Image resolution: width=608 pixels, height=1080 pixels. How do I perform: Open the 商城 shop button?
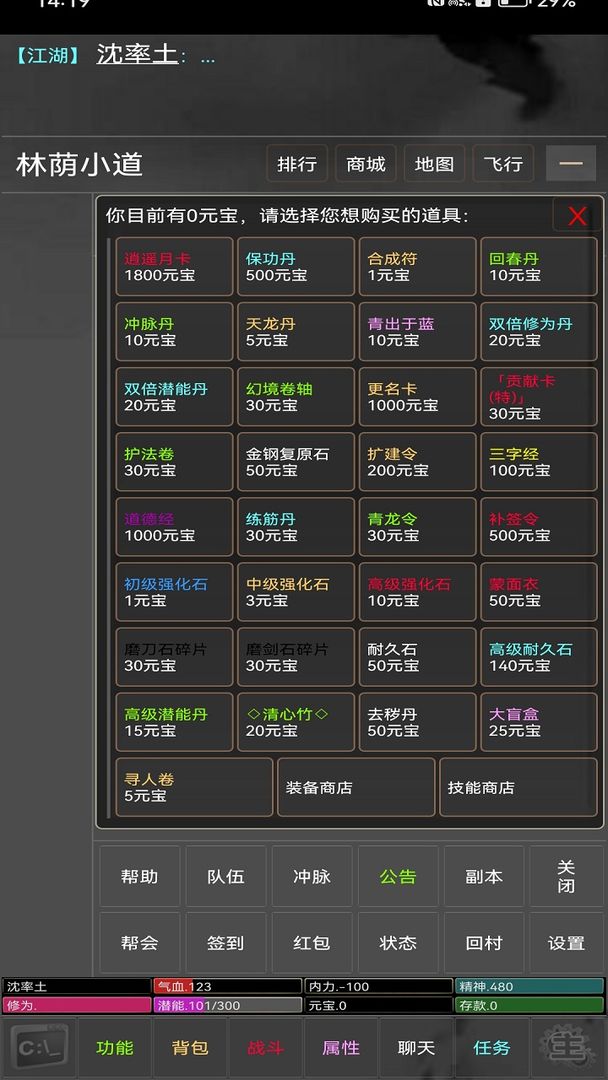coord(366,164)
